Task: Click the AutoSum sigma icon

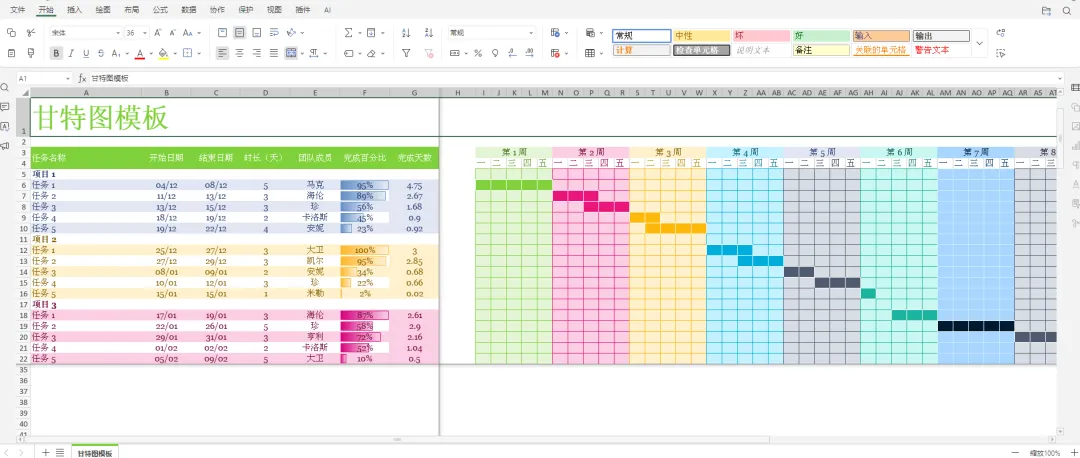Action: [348, 32]
